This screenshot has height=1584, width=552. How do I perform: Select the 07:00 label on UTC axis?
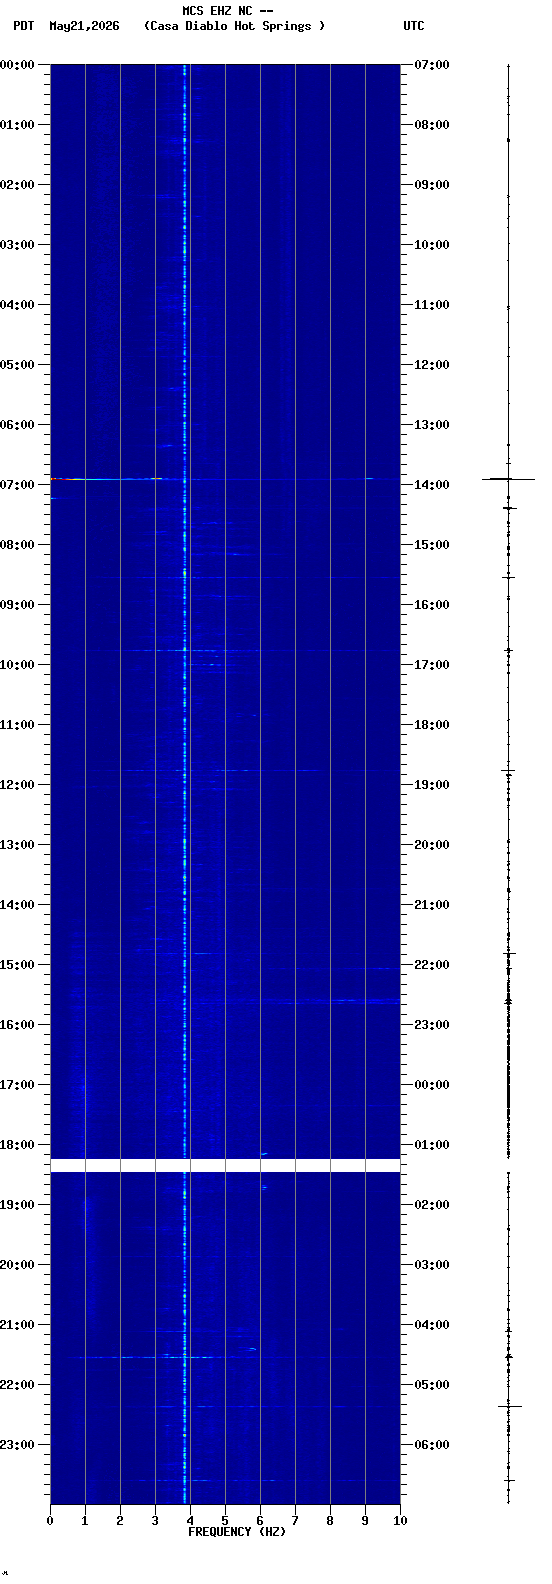point(432,65)
